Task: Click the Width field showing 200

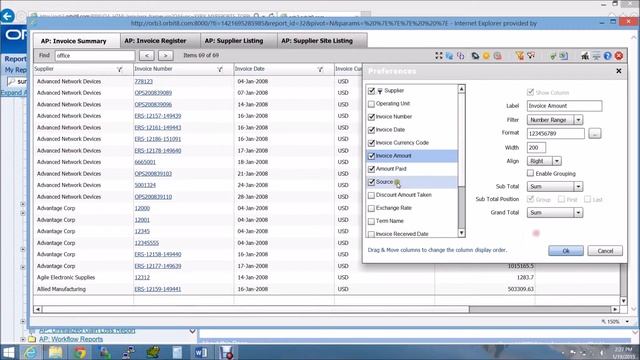Action: tap(536, 147)
